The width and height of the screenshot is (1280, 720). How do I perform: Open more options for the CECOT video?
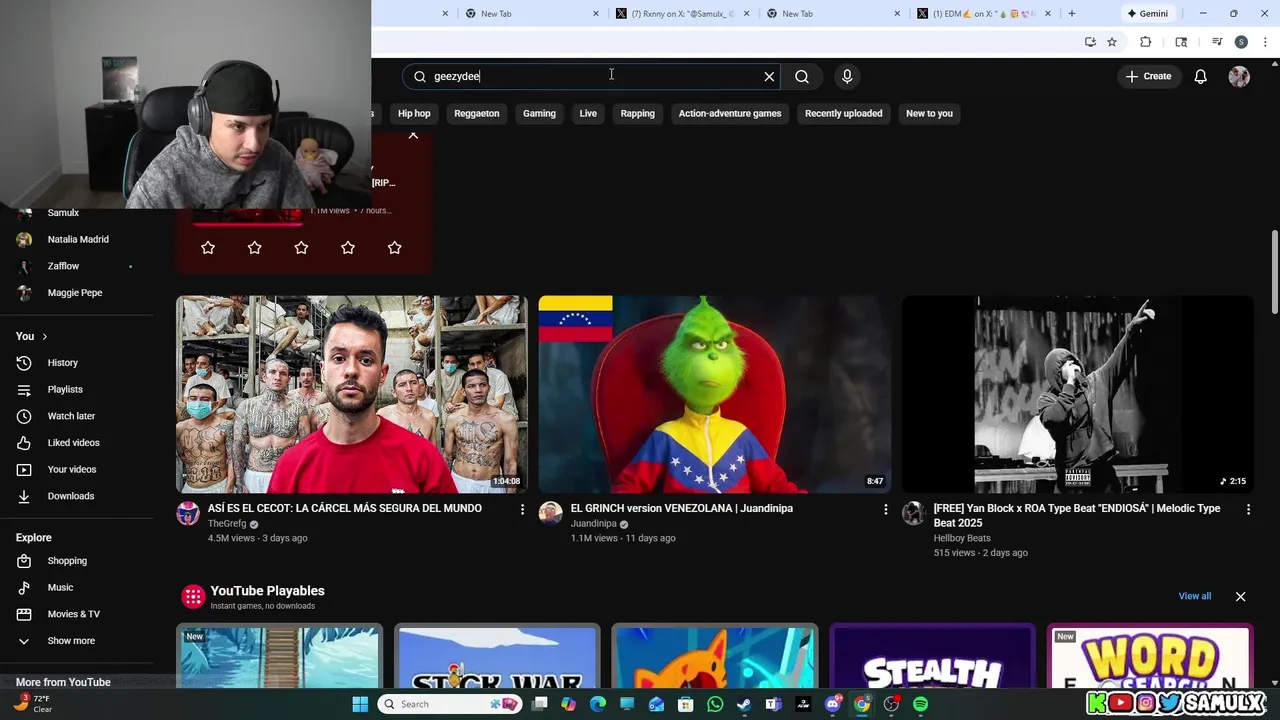522,509
